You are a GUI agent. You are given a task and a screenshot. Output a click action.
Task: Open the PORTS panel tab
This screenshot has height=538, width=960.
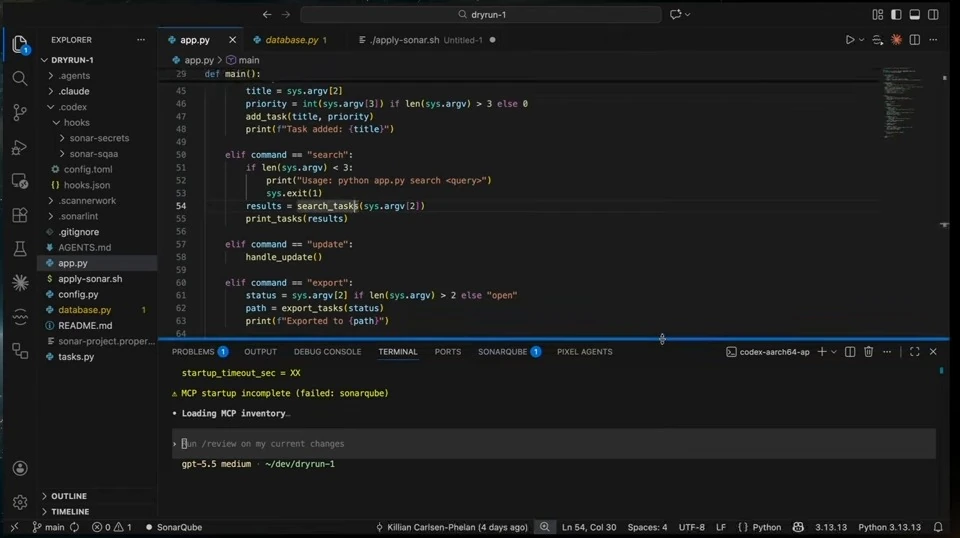[448, 351]
